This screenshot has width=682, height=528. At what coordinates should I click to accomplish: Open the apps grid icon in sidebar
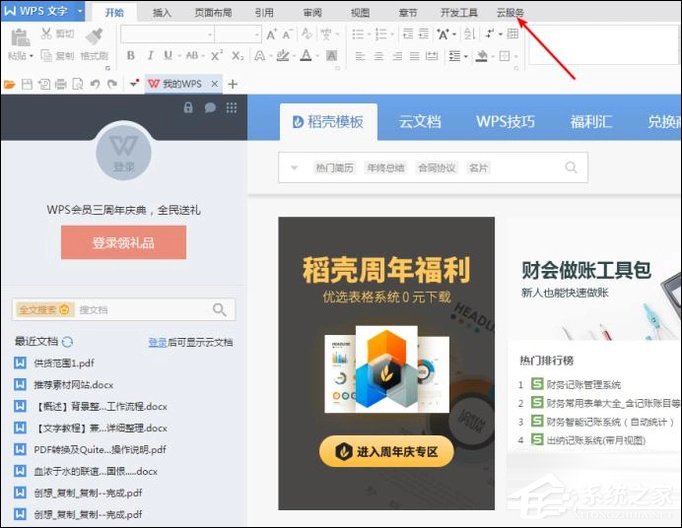coord(232,108)
